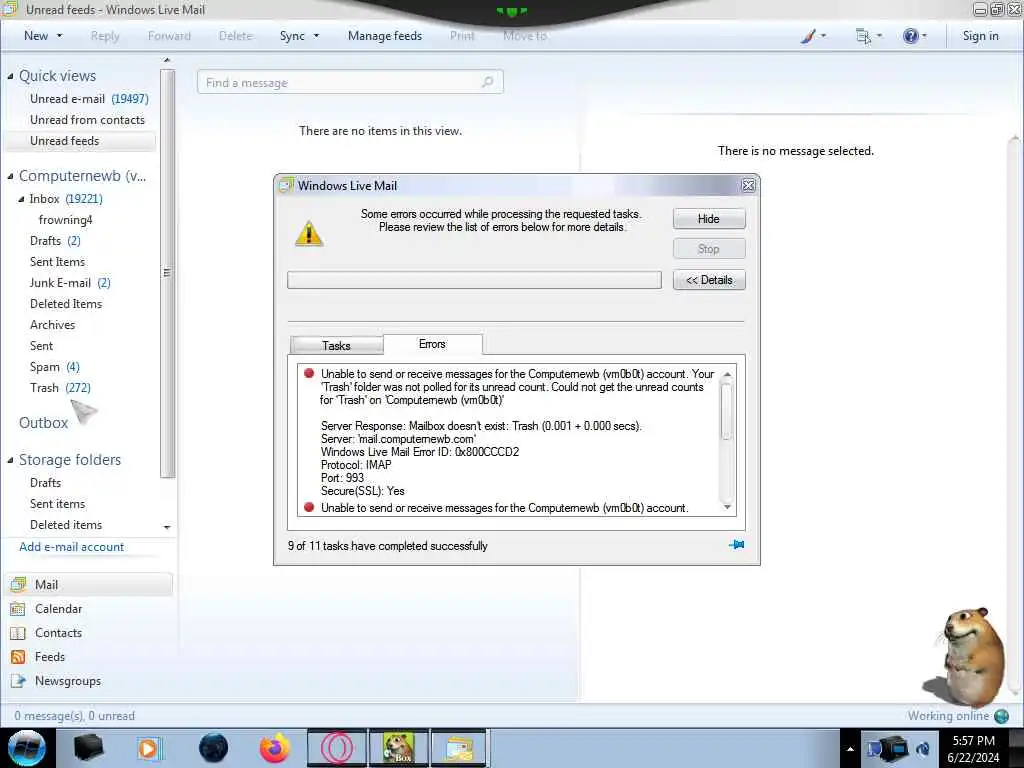Open the Opera taskbar icon
This screenshot has width=1024, height=768.
click(x=337, y=748)
